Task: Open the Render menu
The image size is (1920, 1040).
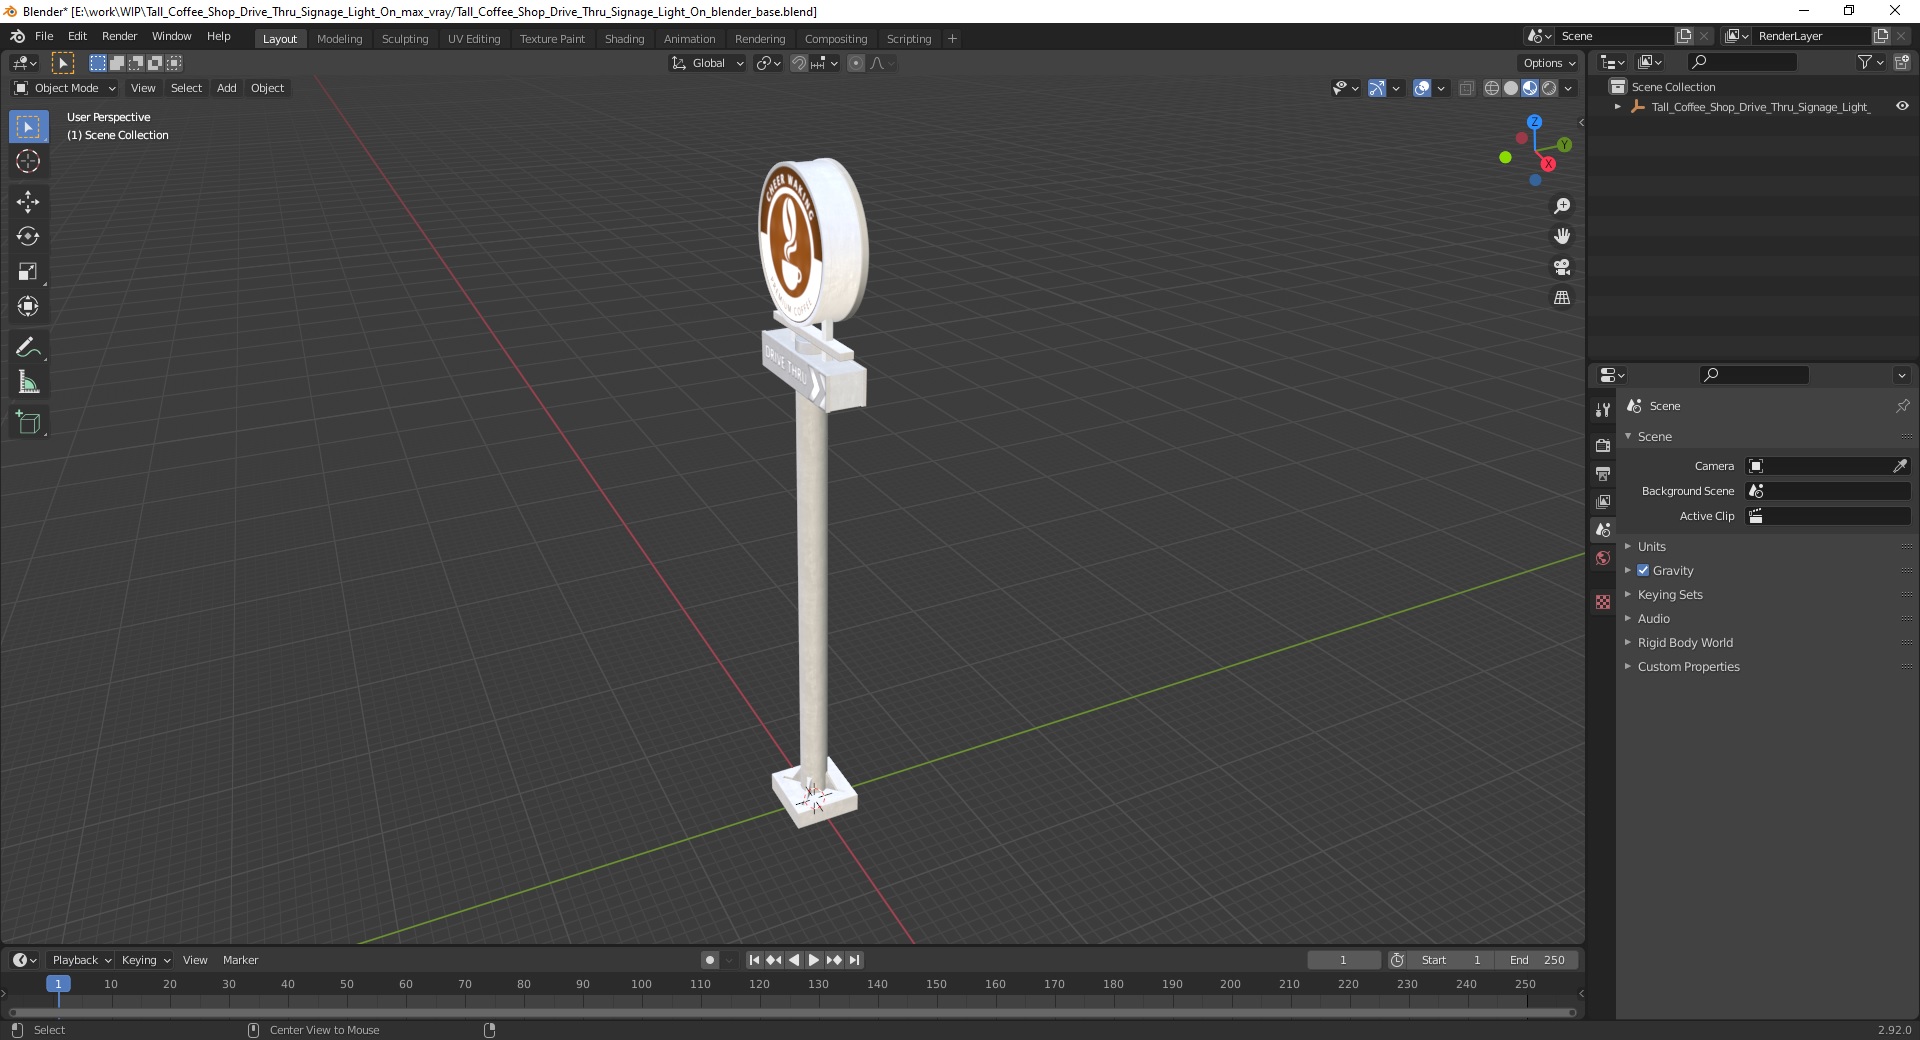Action: coord(119,36)
